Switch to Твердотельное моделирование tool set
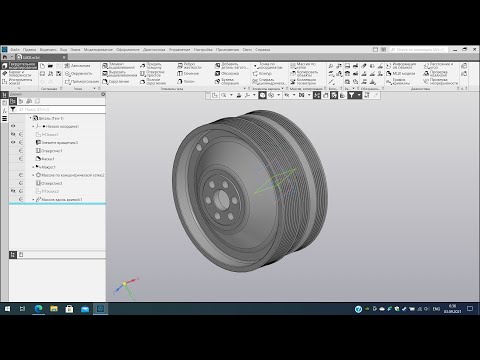Viewport: 480px width, 360px height. tap(19, 65)
